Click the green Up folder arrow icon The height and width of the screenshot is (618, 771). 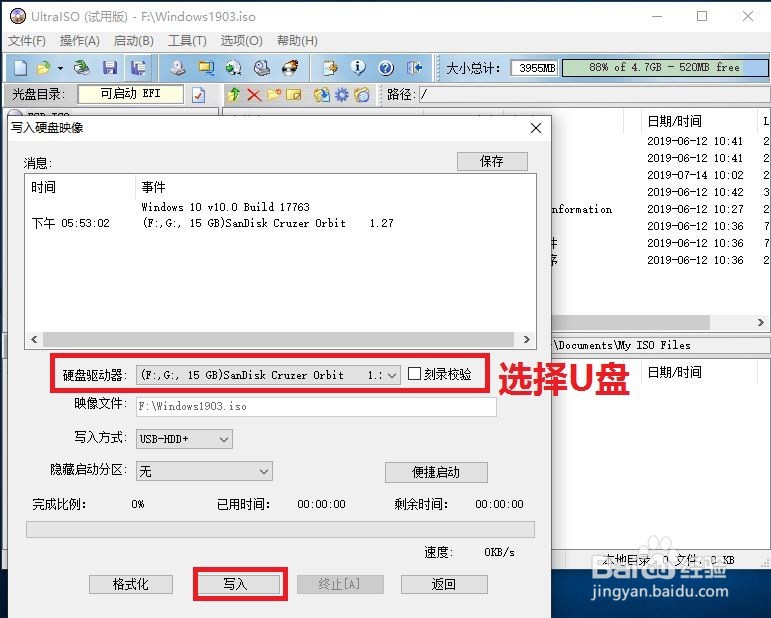pos(234,94)
